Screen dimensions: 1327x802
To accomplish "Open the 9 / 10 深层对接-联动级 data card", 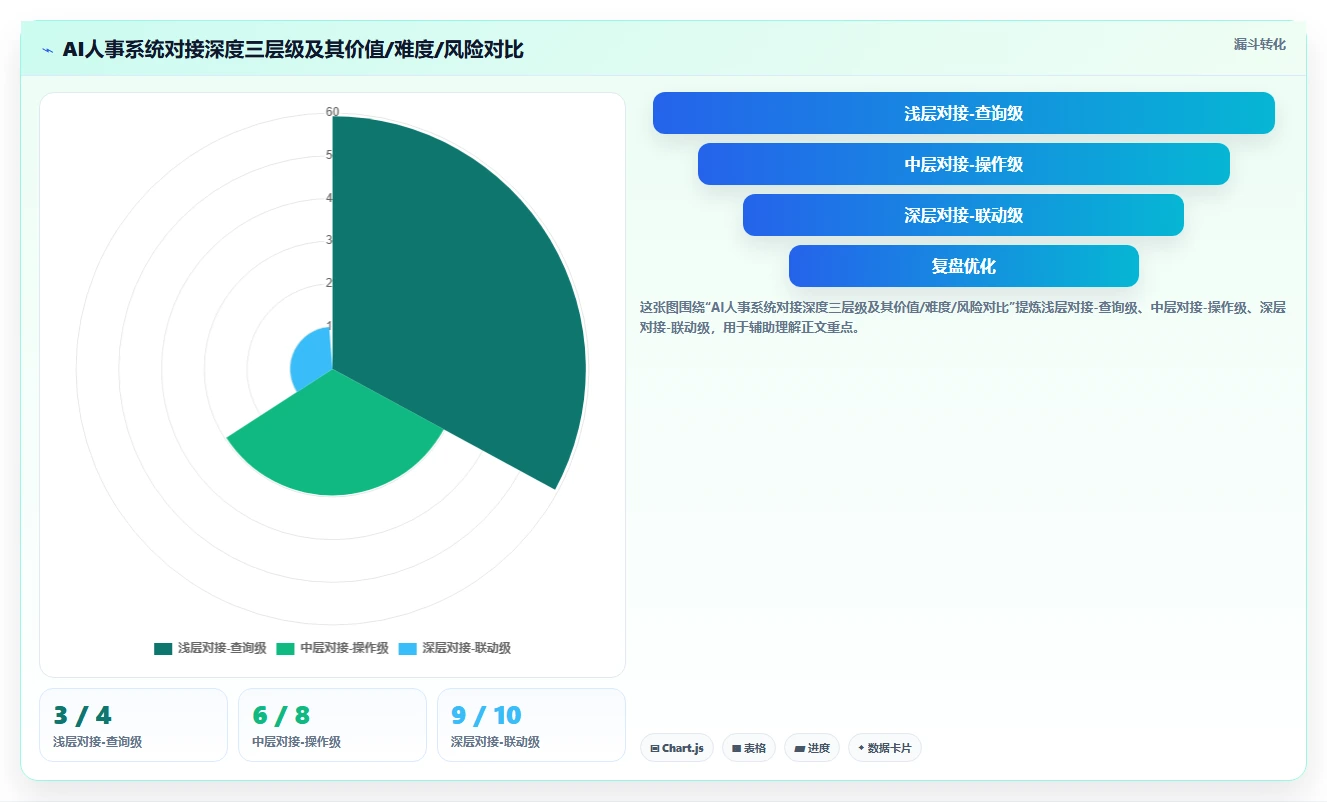I will 531,725.
